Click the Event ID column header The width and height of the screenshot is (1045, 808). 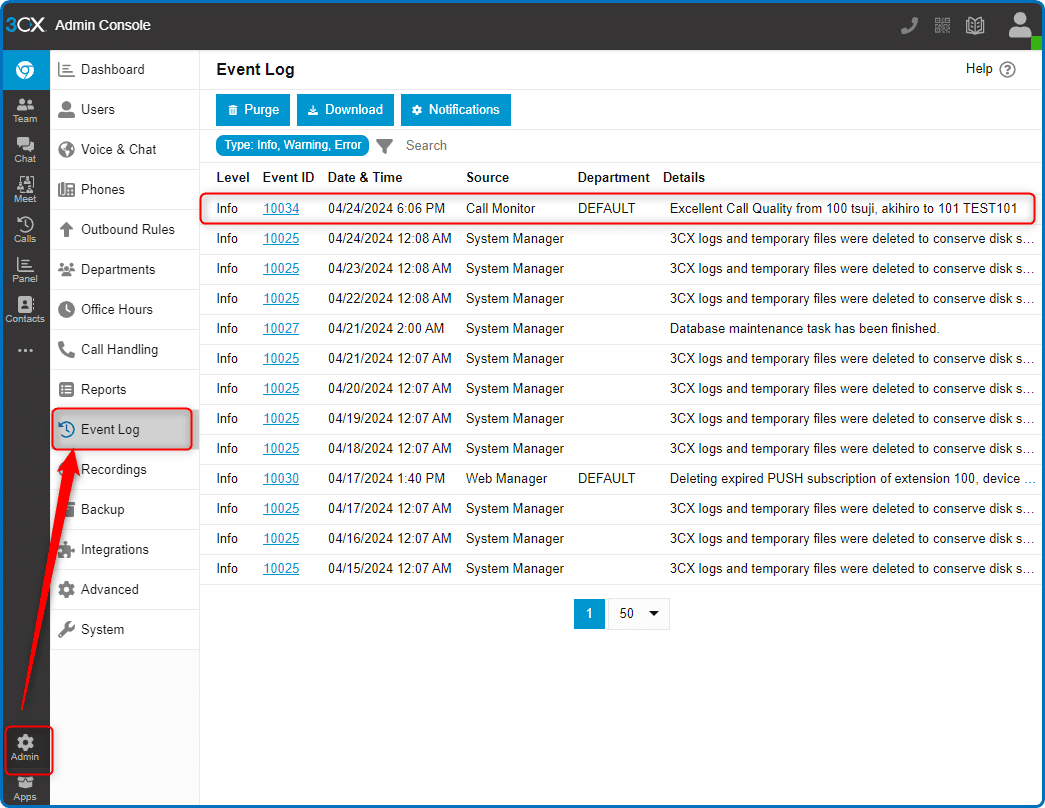[x=288, y=177]
